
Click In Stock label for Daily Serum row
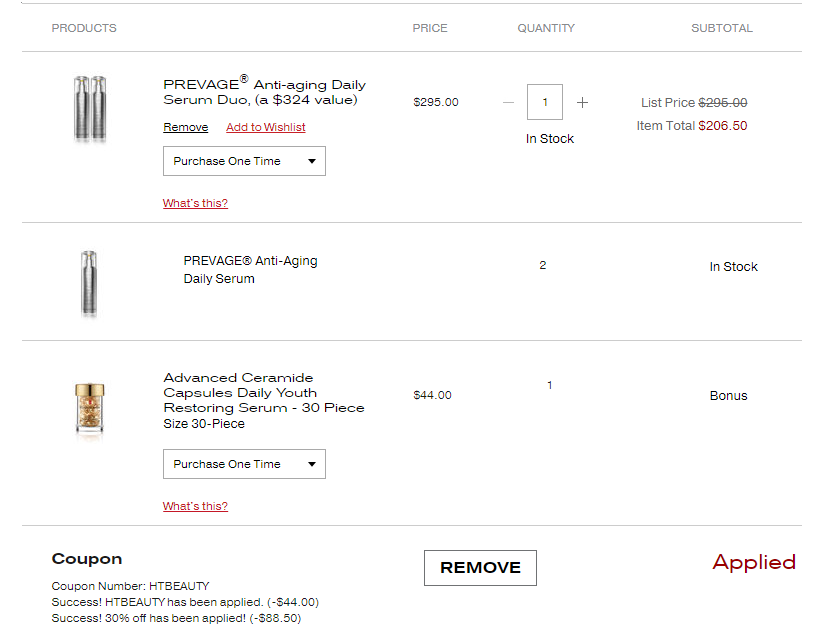click(x=733, y=267)
